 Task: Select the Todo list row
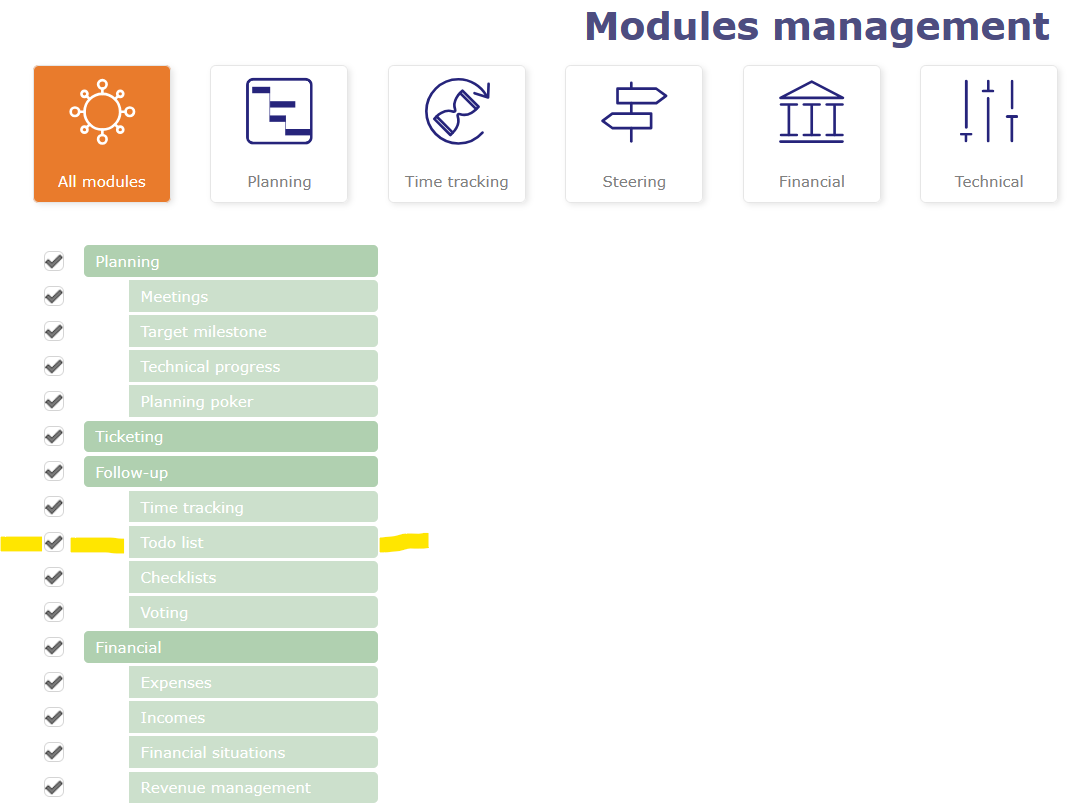(253, 542)
